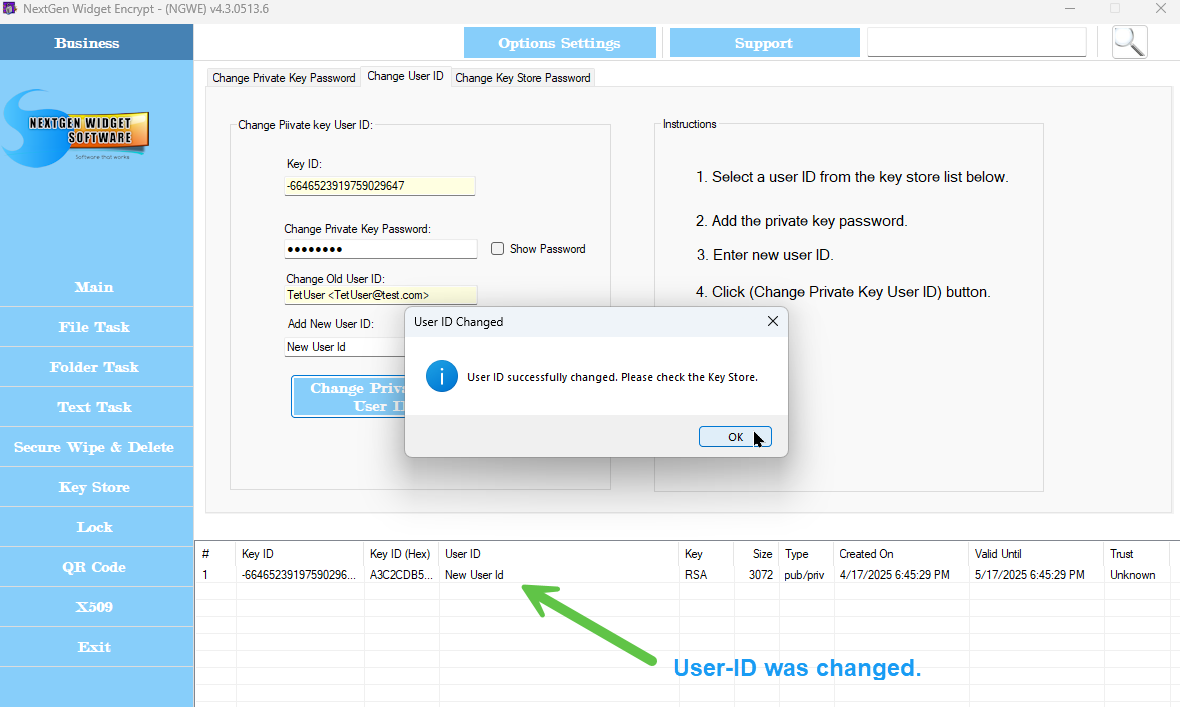
Task: Click the Add New User ID field
Action: point(345,347)
